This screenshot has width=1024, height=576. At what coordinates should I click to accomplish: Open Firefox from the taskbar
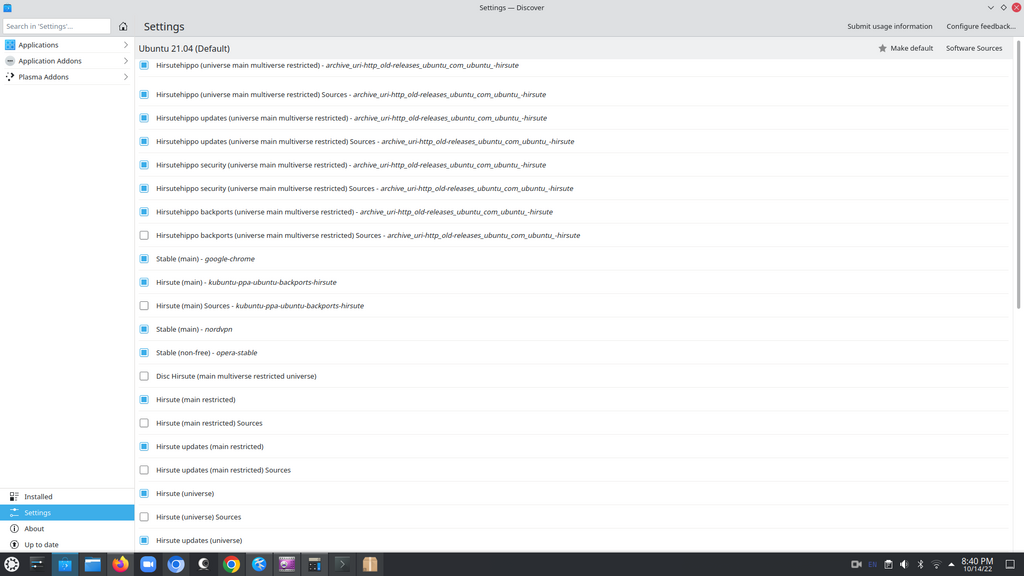click(120, 564)
